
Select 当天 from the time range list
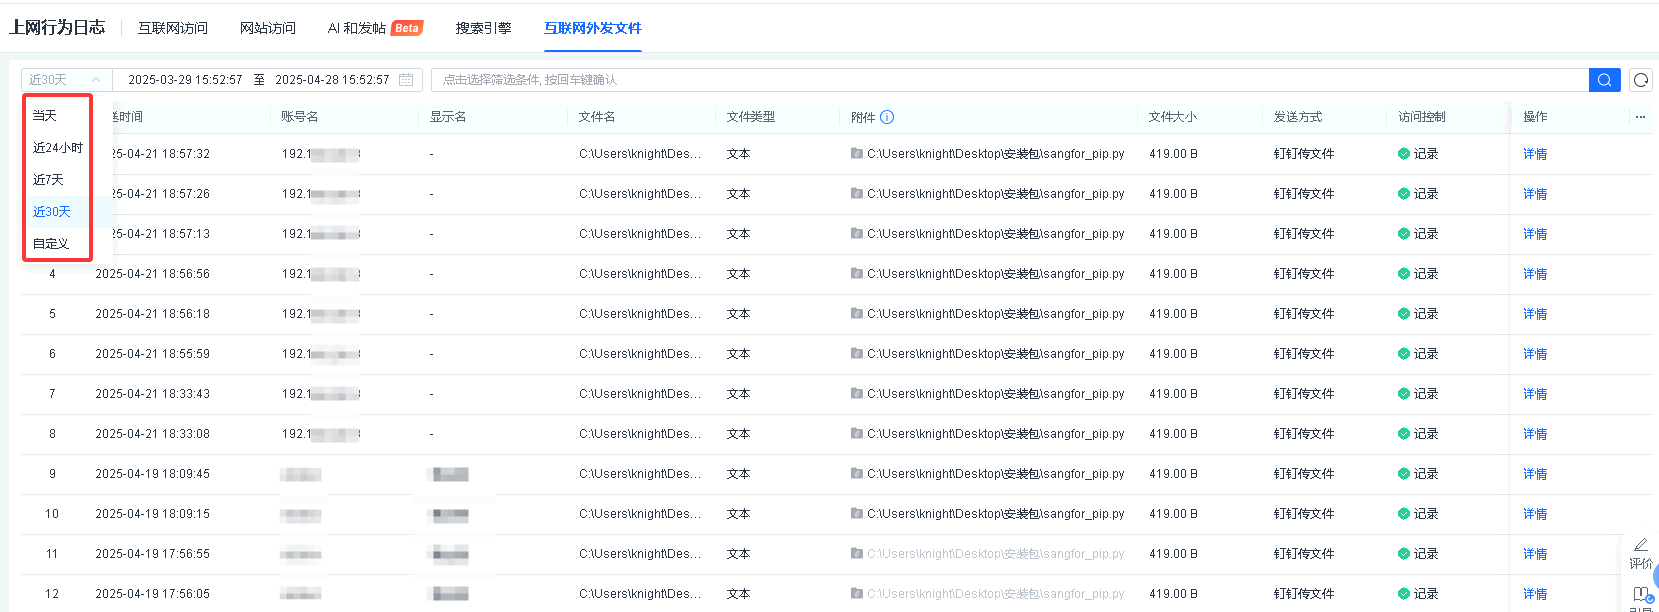(x=45, y=116)
